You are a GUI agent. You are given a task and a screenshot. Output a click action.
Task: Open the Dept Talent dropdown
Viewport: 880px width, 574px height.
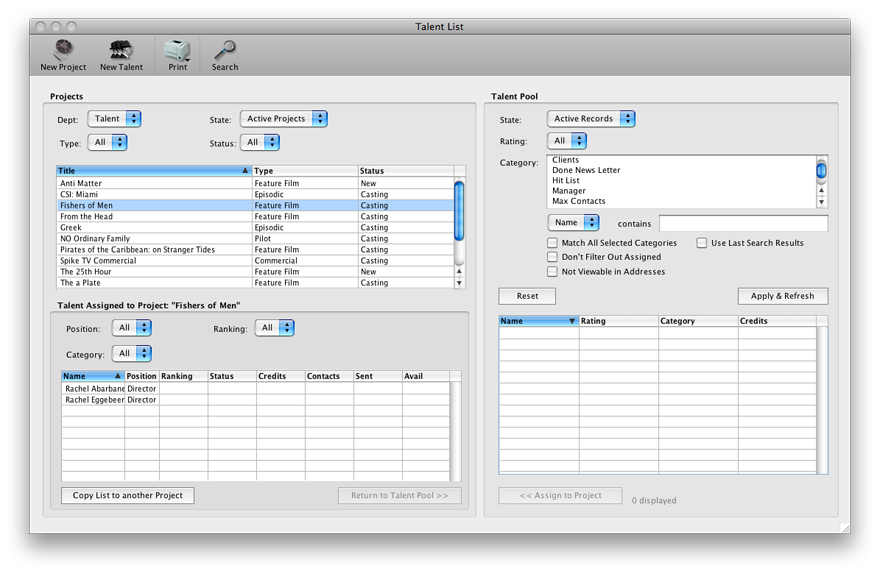click(114, 119)
